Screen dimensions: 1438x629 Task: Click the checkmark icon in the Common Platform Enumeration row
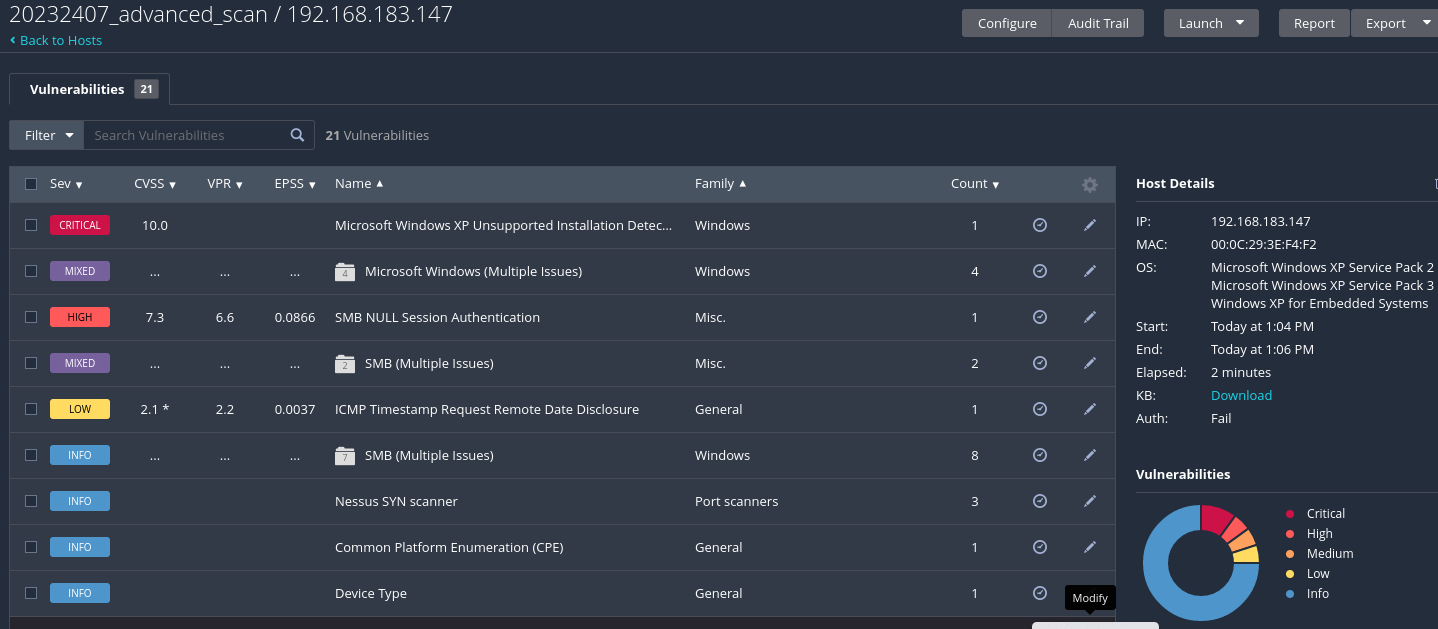1040,547
